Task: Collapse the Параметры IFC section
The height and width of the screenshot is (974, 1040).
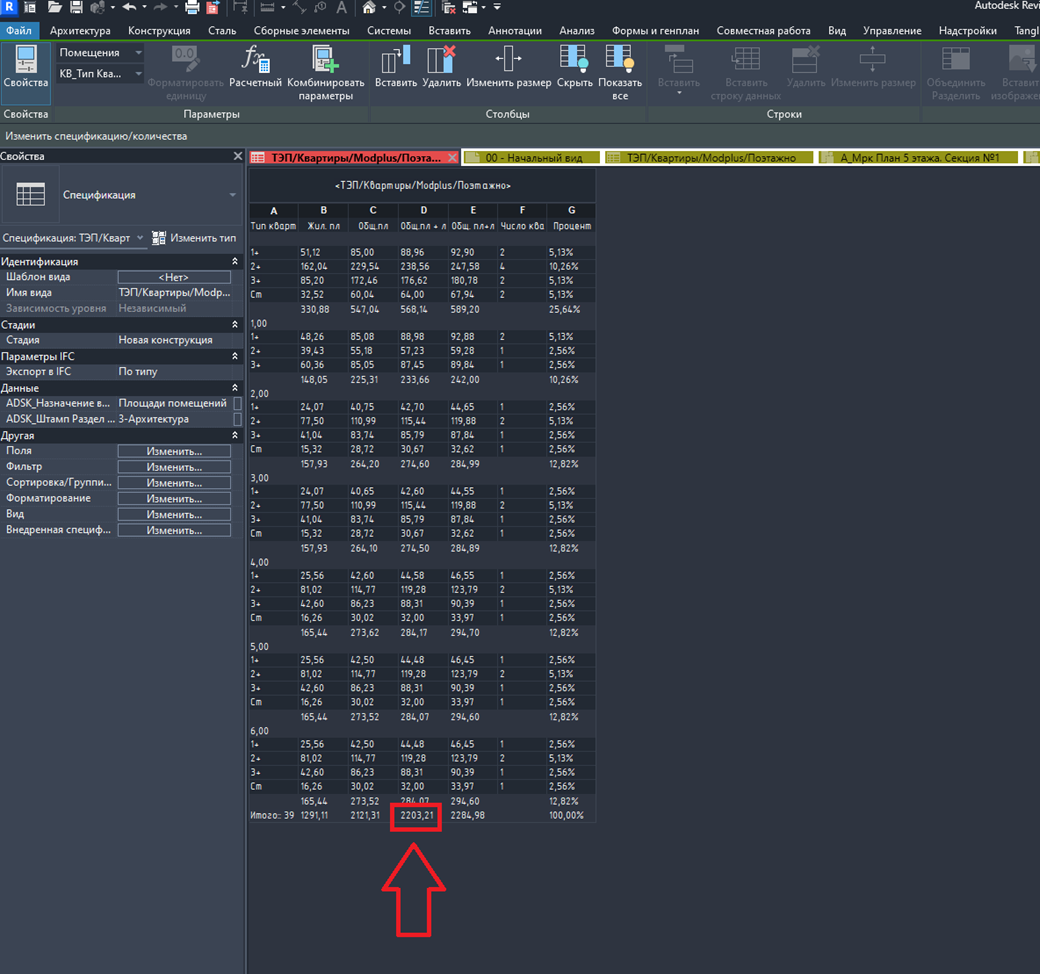Action: point(235,356)
